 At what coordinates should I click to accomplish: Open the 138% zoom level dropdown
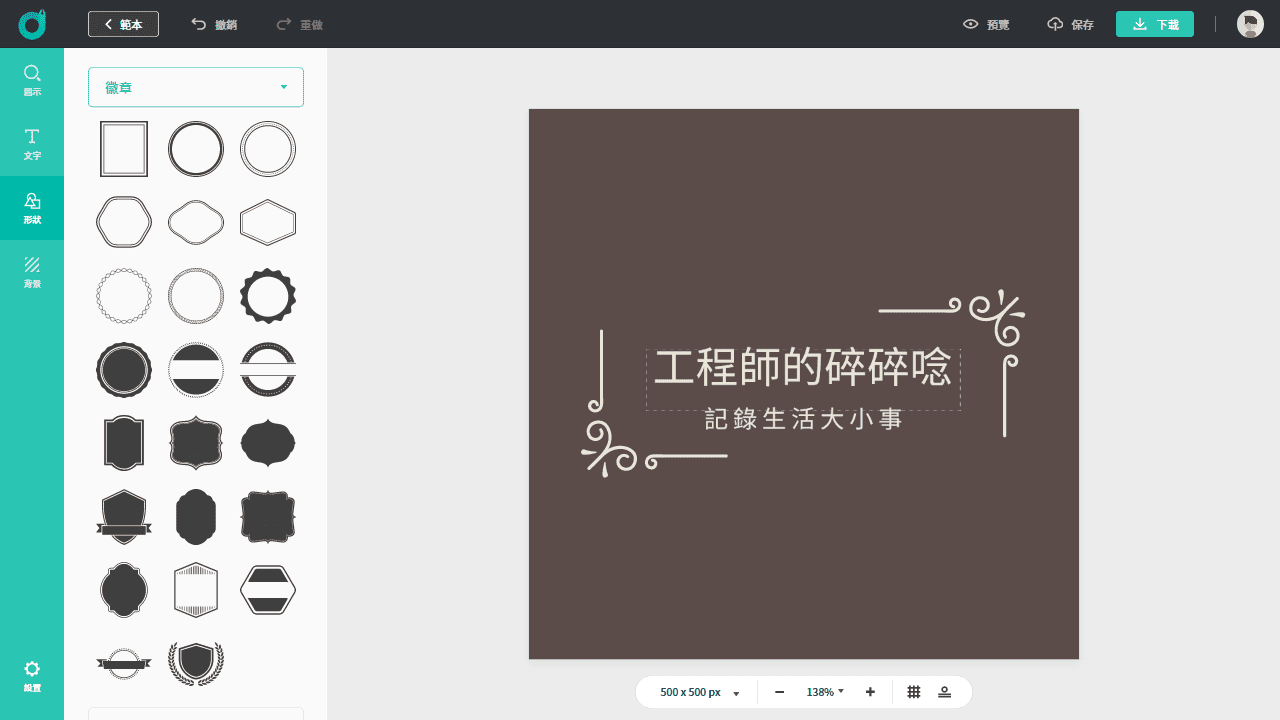click(824, 691)
